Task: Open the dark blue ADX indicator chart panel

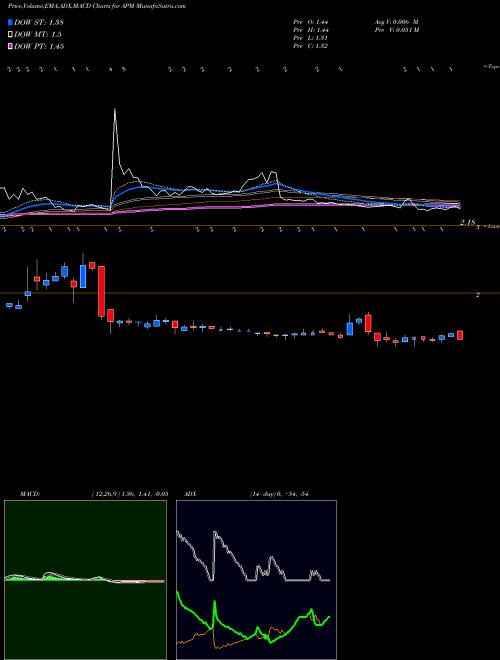Action: click(x=256, y=580)
